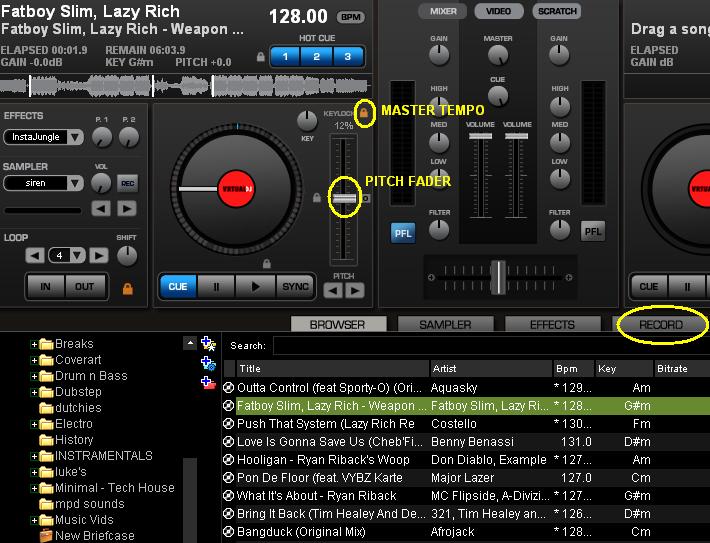Click the left deck filter knob
This screenshot has width=710, height=543.
click(439, 229)
